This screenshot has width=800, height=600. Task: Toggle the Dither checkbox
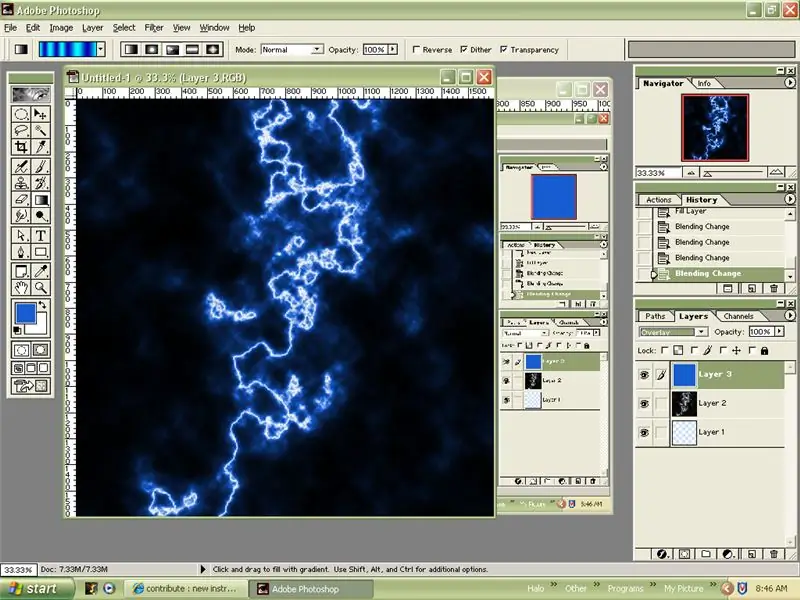(464, 49)
